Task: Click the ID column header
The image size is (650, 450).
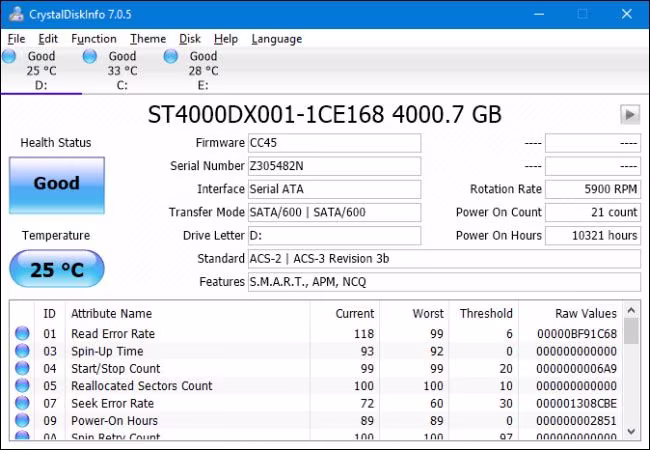Action: [x=49, y=314]
